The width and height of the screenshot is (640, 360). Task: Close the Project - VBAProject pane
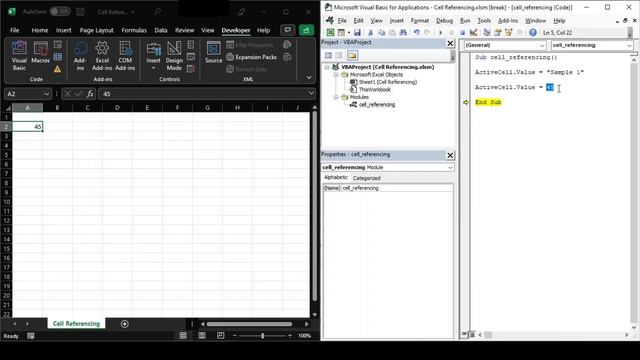(450, 43)
